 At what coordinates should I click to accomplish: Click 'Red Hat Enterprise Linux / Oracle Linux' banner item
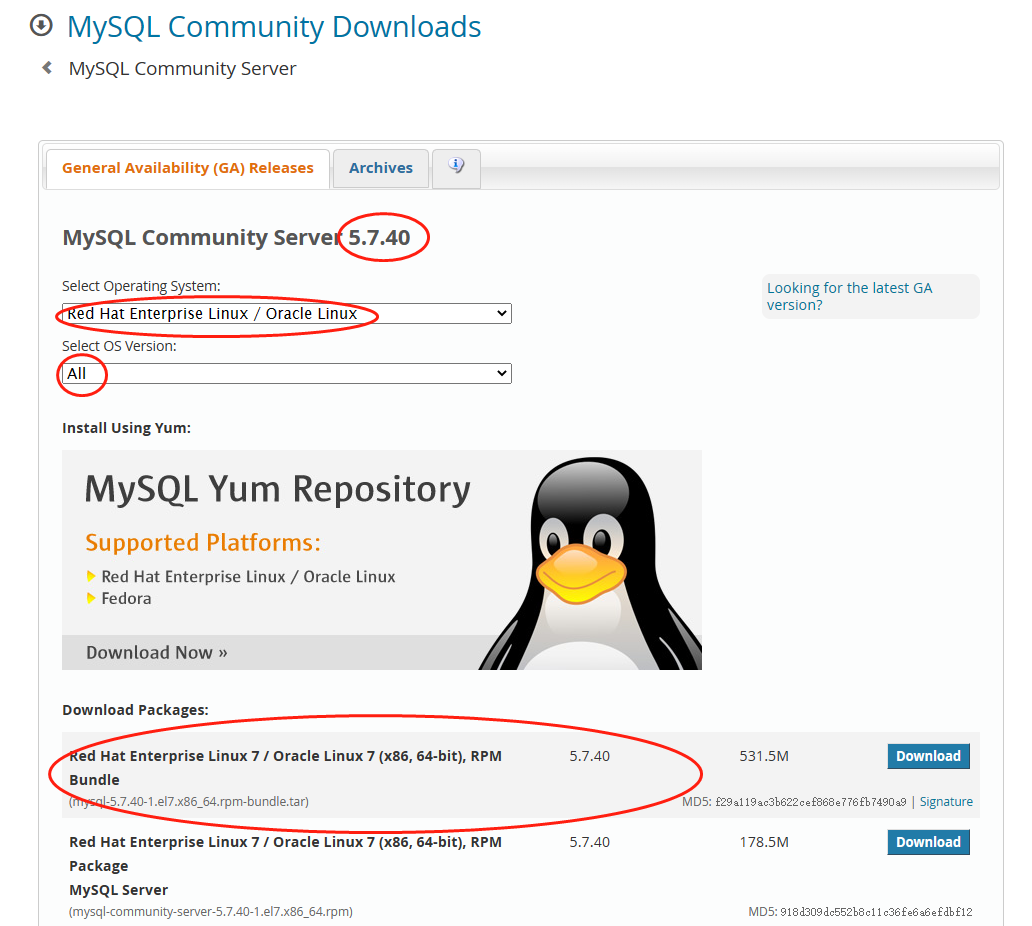tap(248, 577)
